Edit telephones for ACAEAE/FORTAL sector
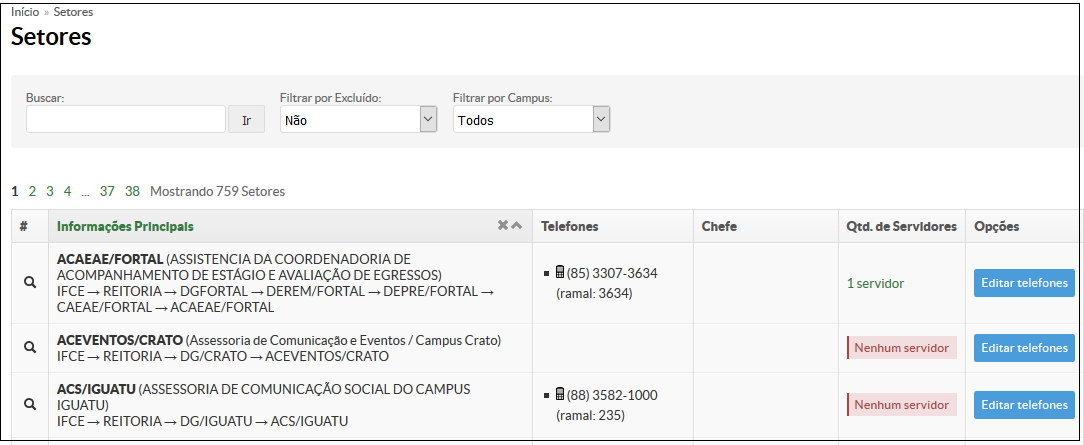 [x=1025, y=283]
